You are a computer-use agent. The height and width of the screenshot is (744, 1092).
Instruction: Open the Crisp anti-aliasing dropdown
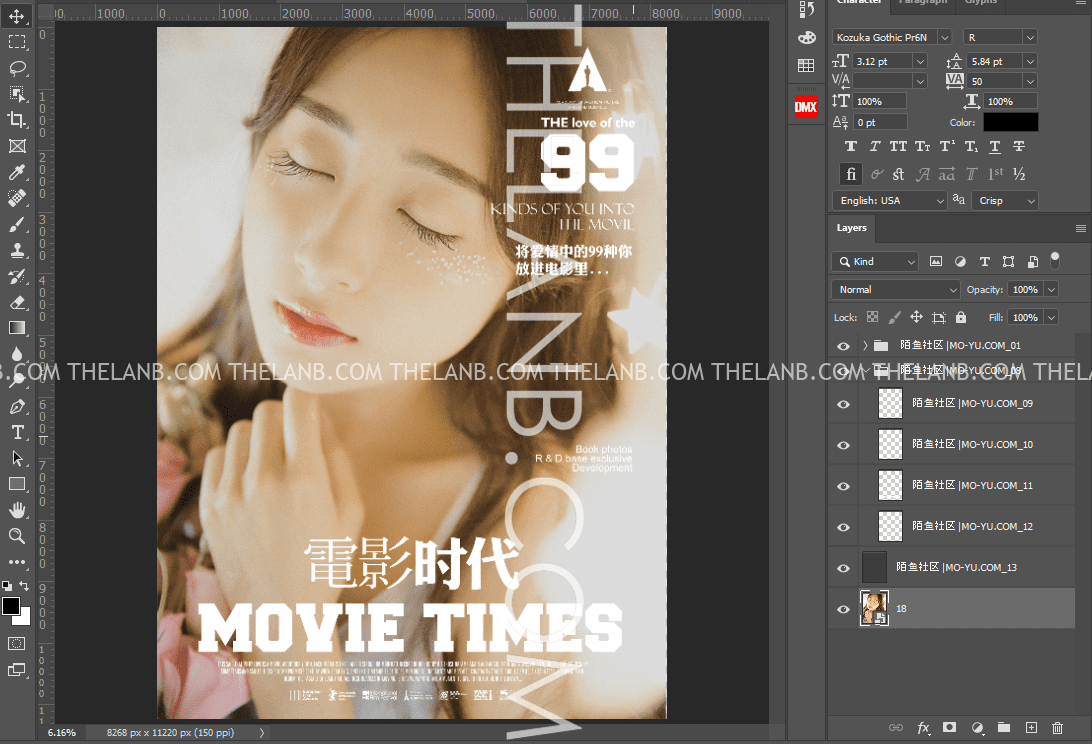[x=1004, y=200]
